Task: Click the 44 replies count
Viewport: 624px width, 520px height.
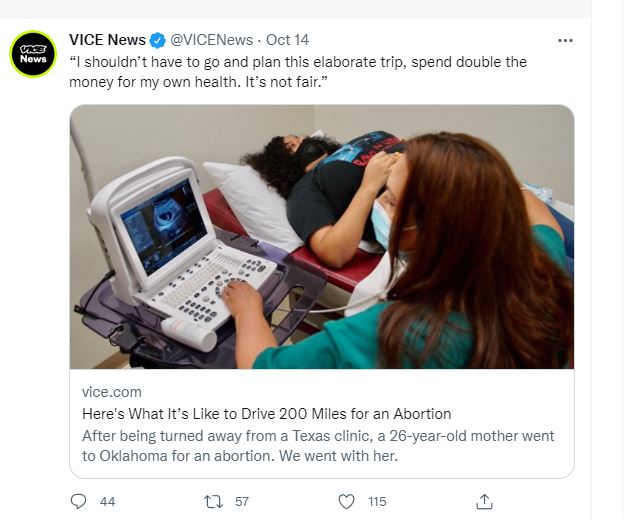Action: pyautogui.click(x=107, y=502)
